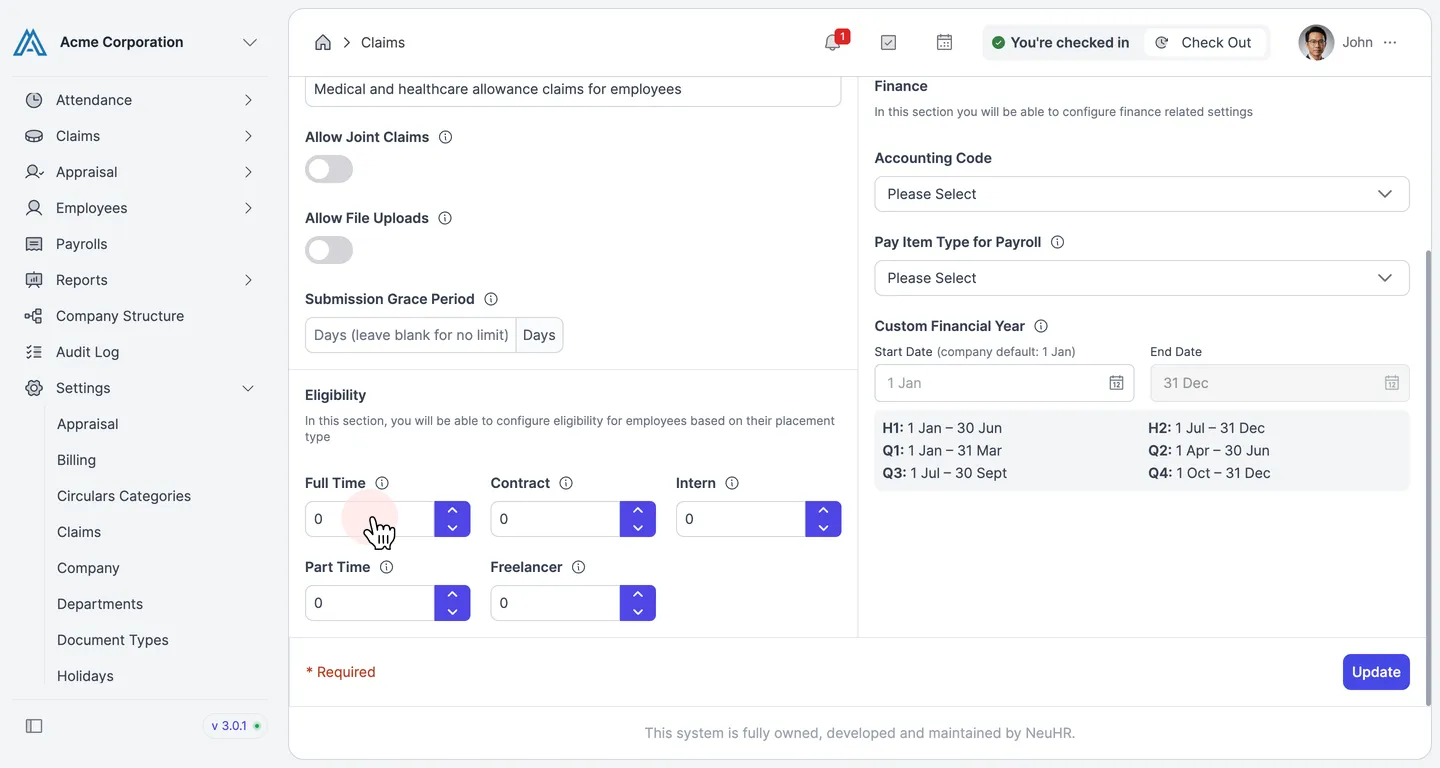Open the calendar icon in top bar

click(944, 42)
